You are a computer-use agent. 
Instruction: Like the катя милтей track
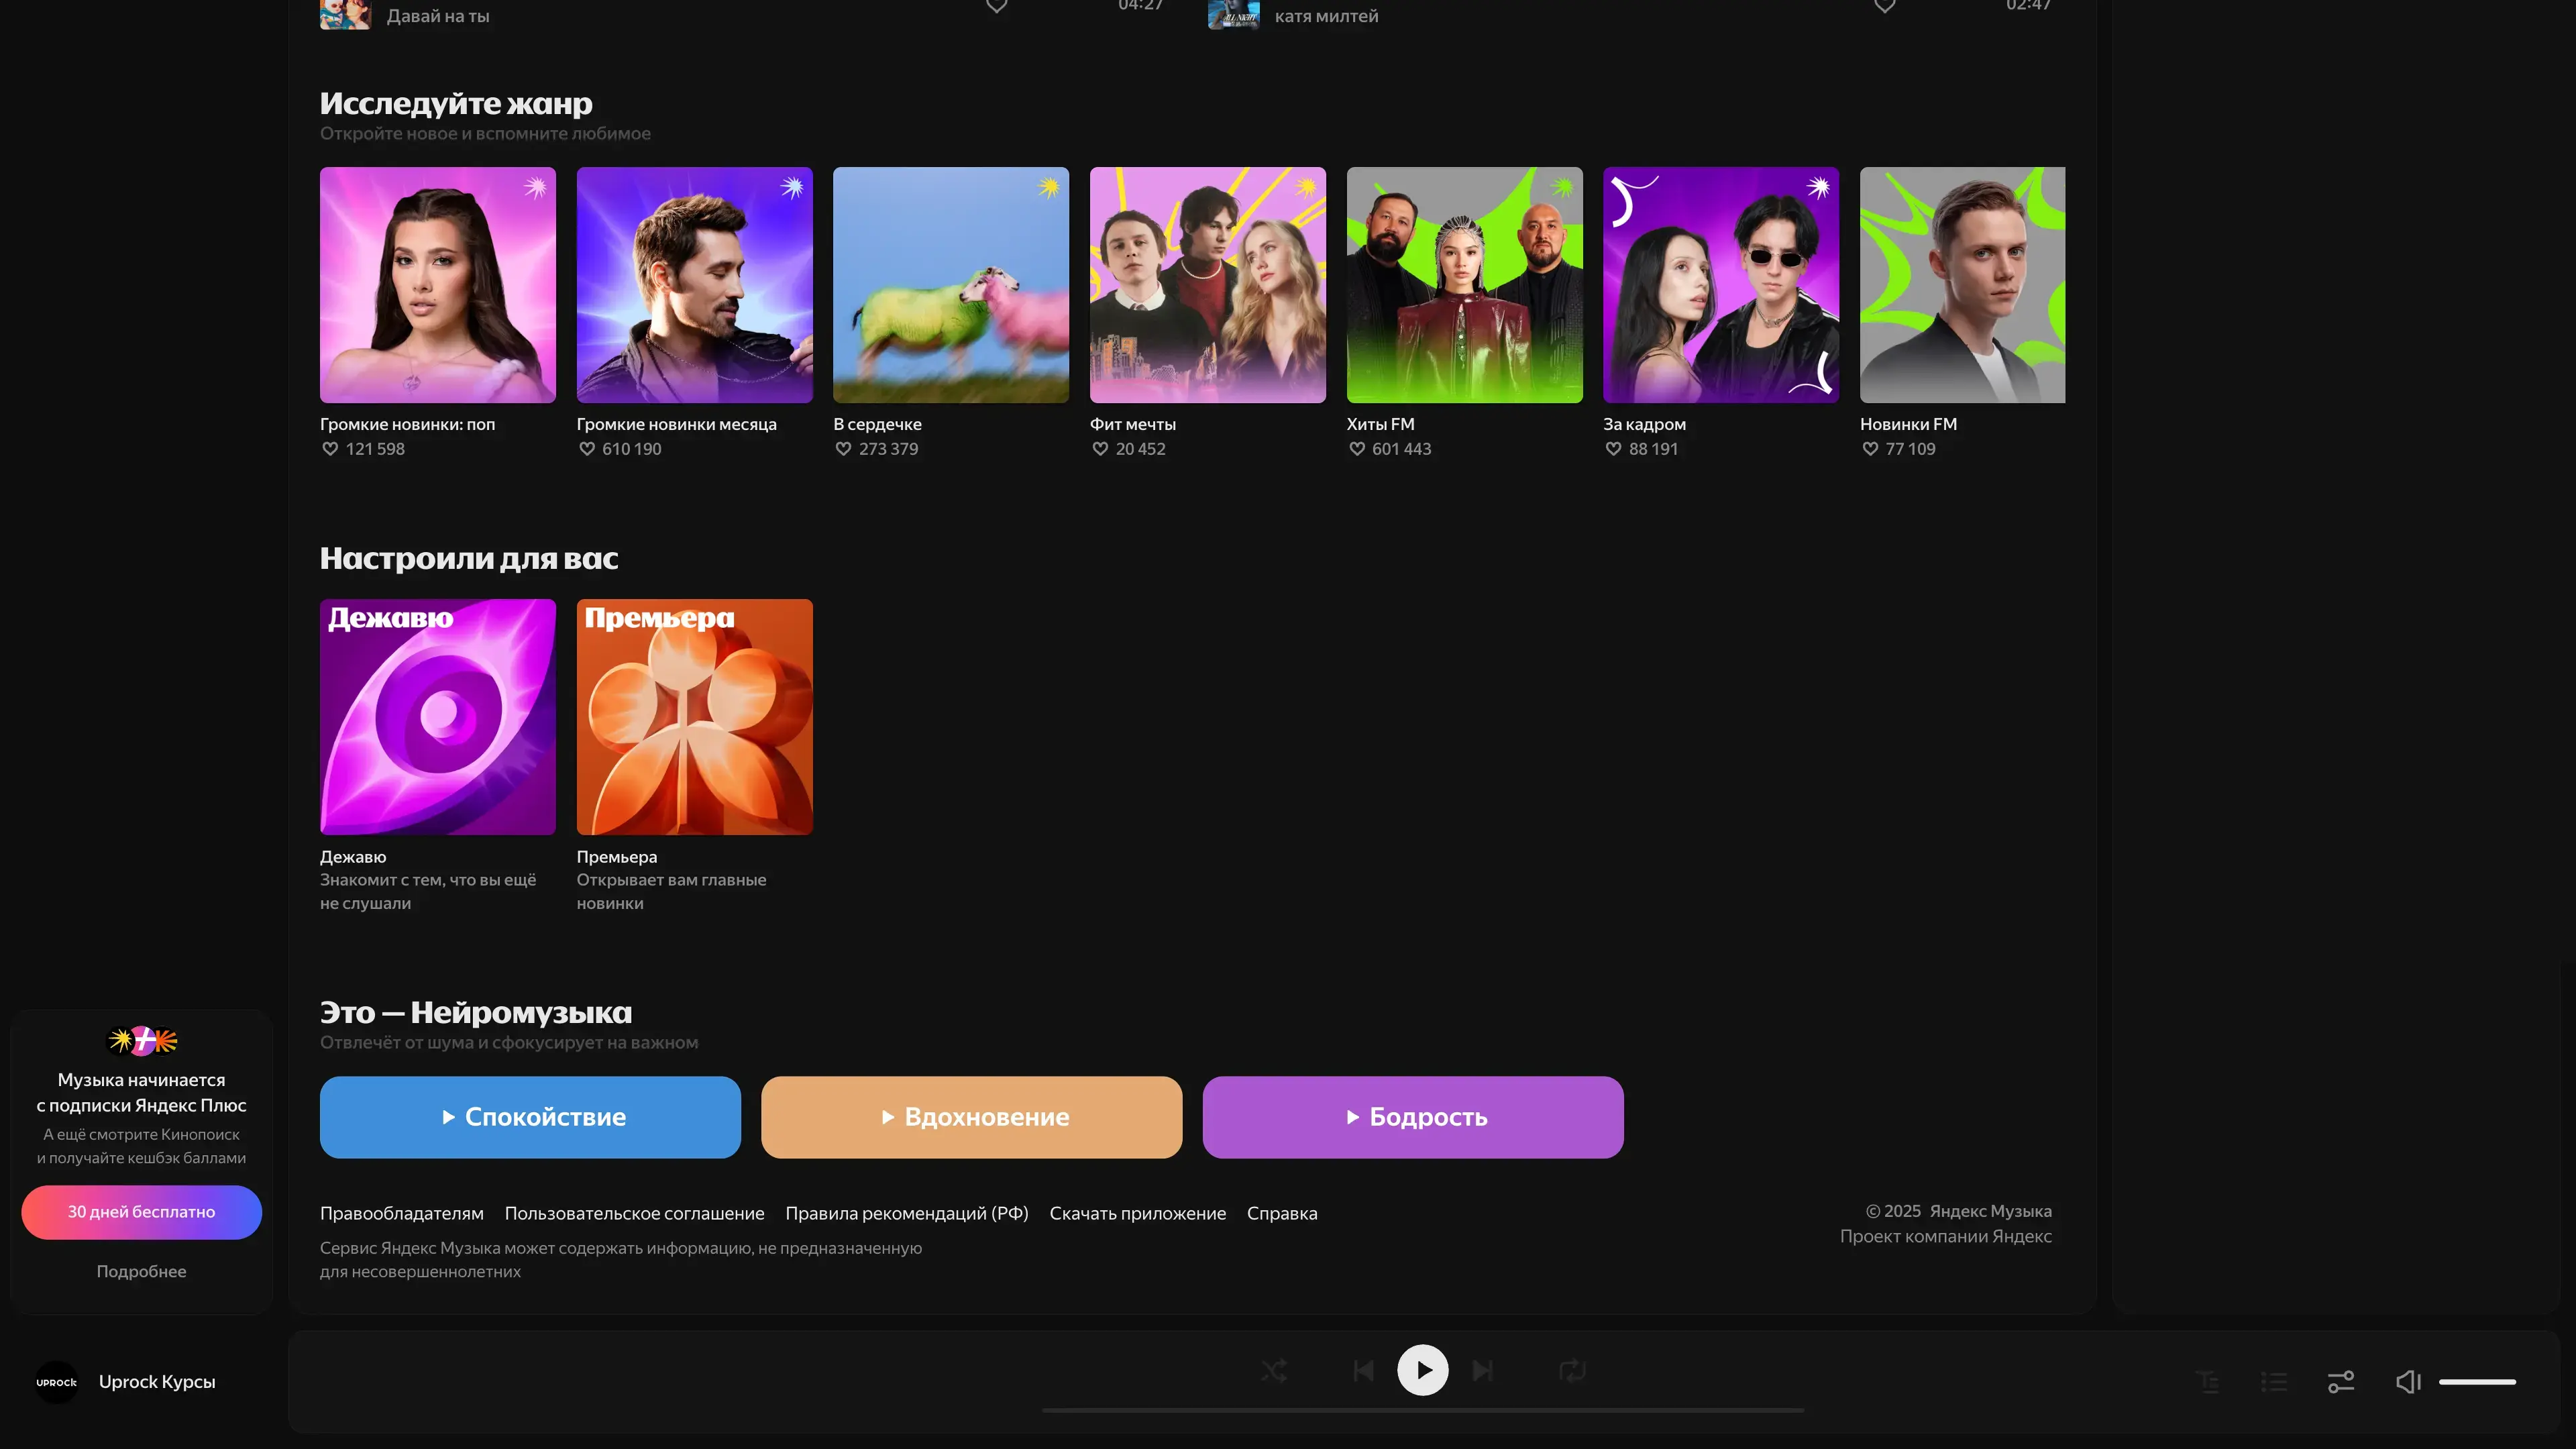pyautogui.click(x=1884, y=6)
